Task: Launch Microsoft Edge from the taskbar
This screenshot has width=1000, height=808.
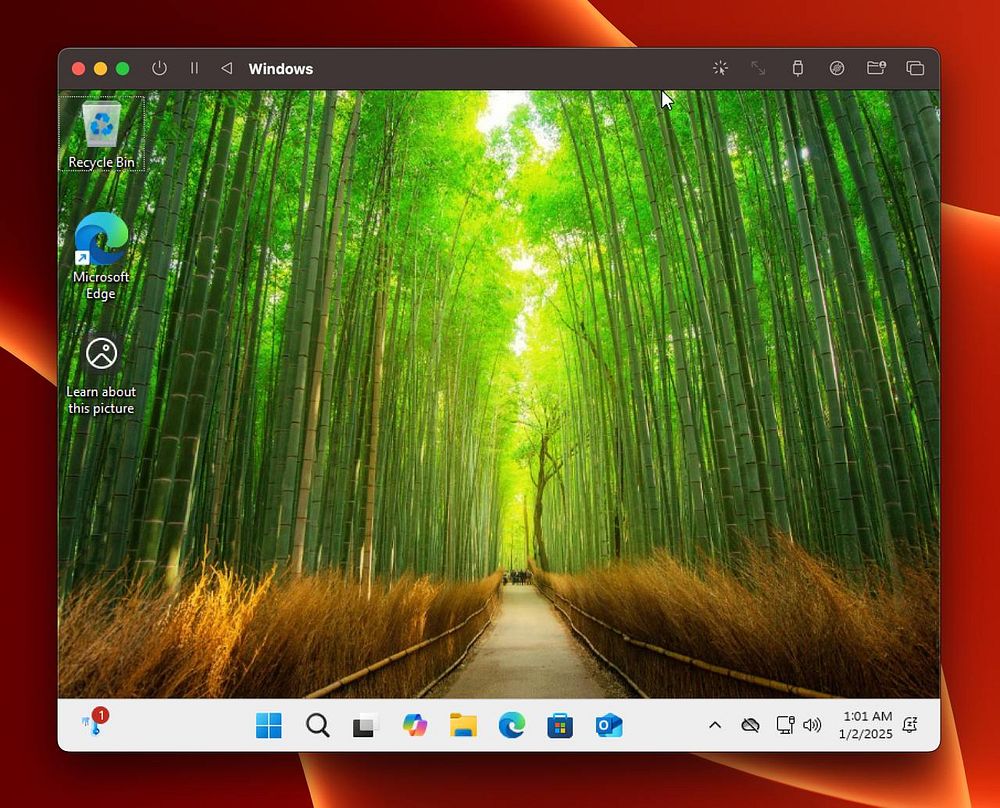Action: pos(511,725)
